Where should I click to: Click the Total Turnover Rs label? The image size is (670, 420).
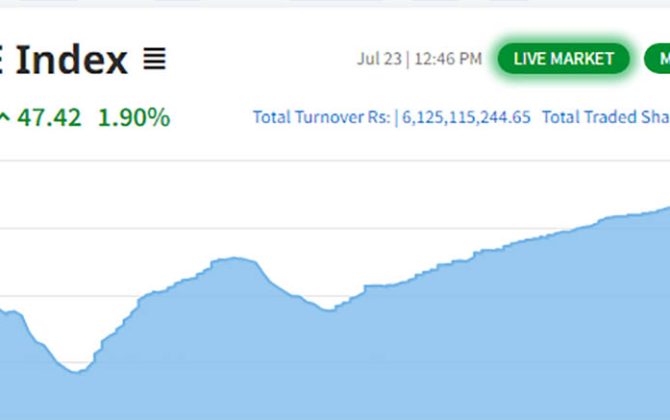click(x=321, y=117)
